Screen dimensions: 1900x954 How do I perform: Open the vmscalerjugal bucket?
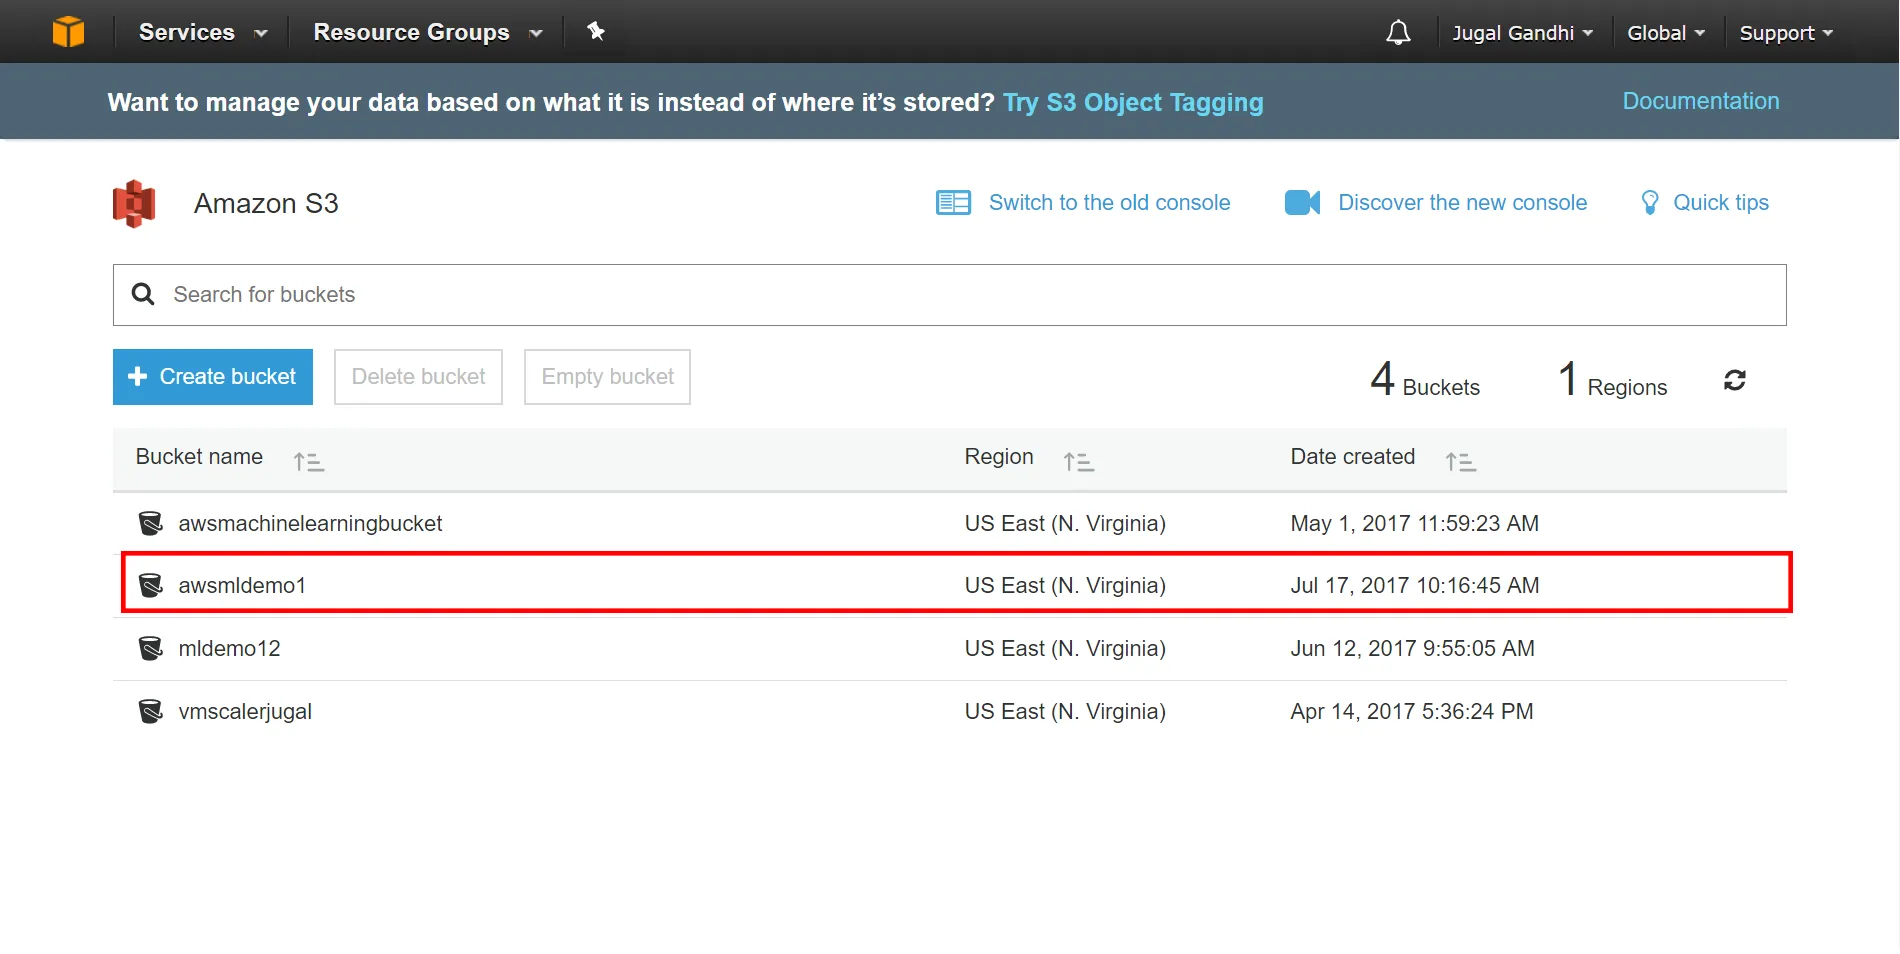point(245,711)
